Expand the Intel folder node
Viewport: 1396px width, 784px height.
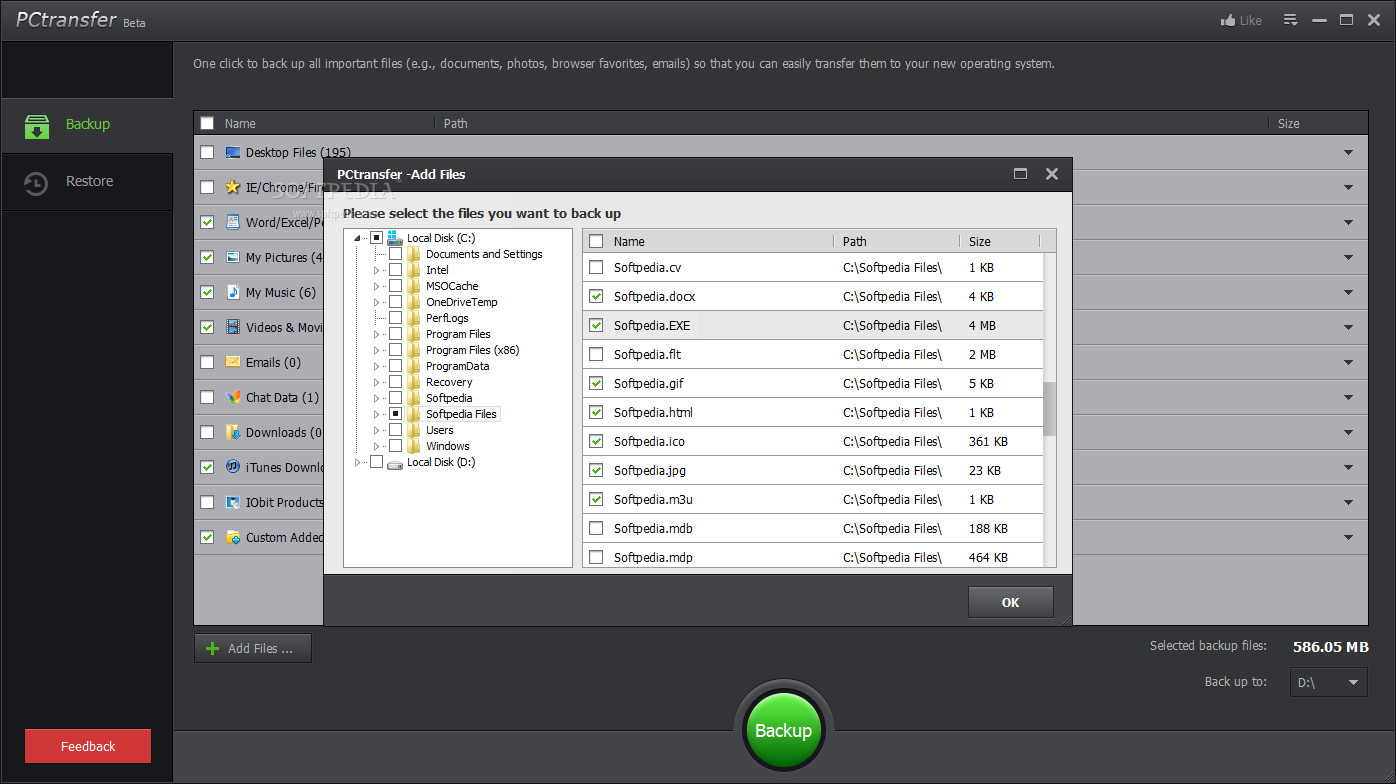coord(377,270)
